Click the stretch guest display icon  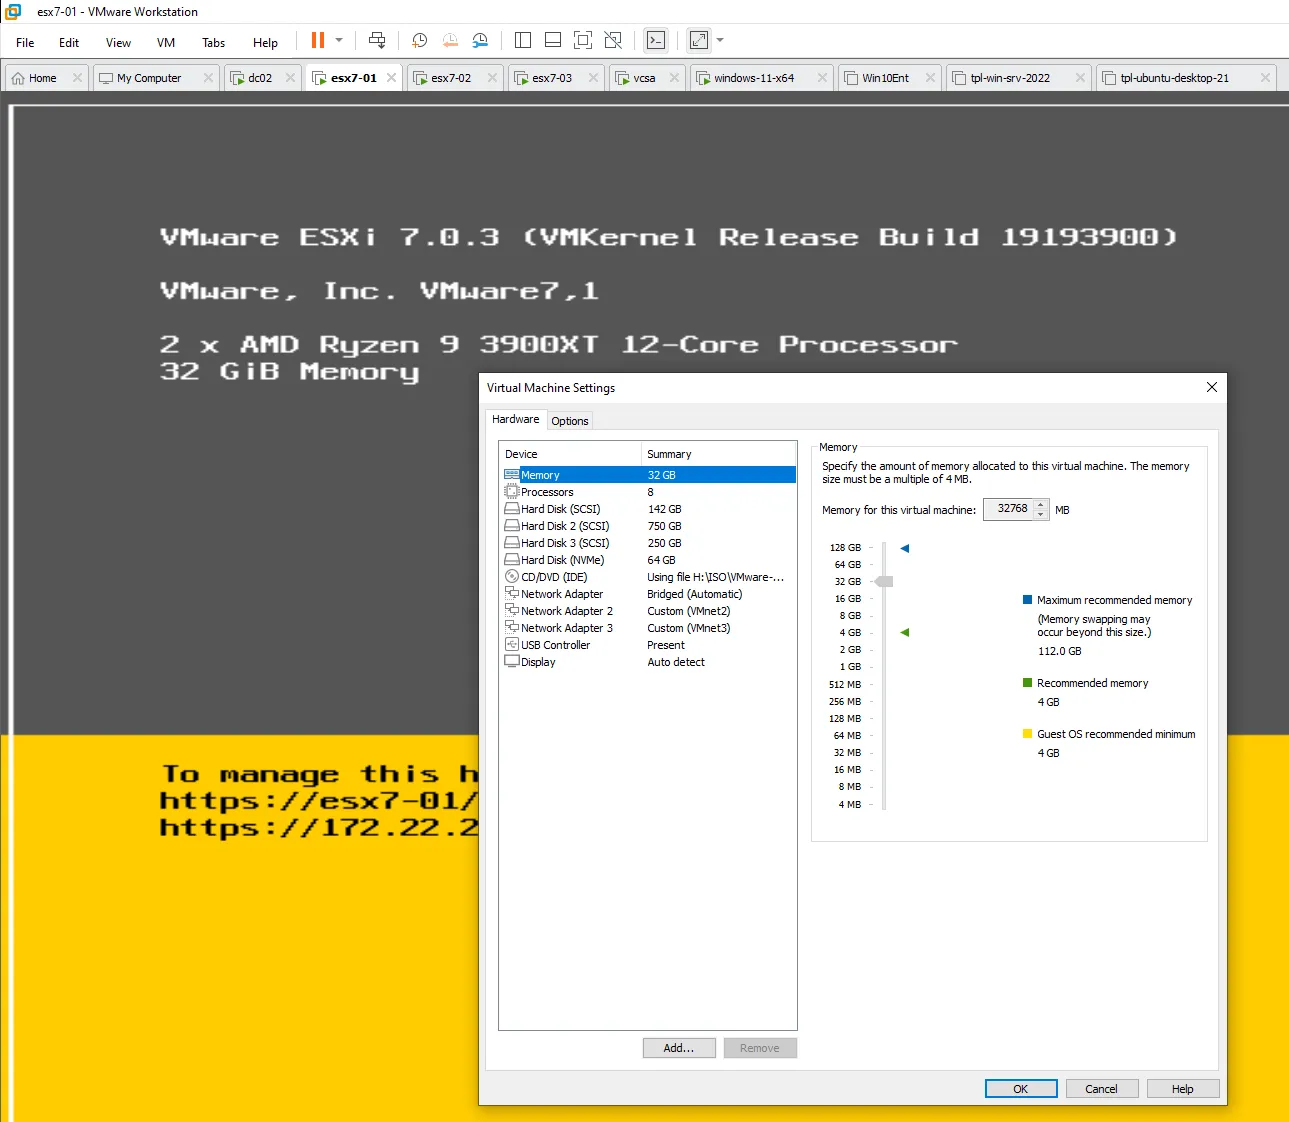(699, 40)
